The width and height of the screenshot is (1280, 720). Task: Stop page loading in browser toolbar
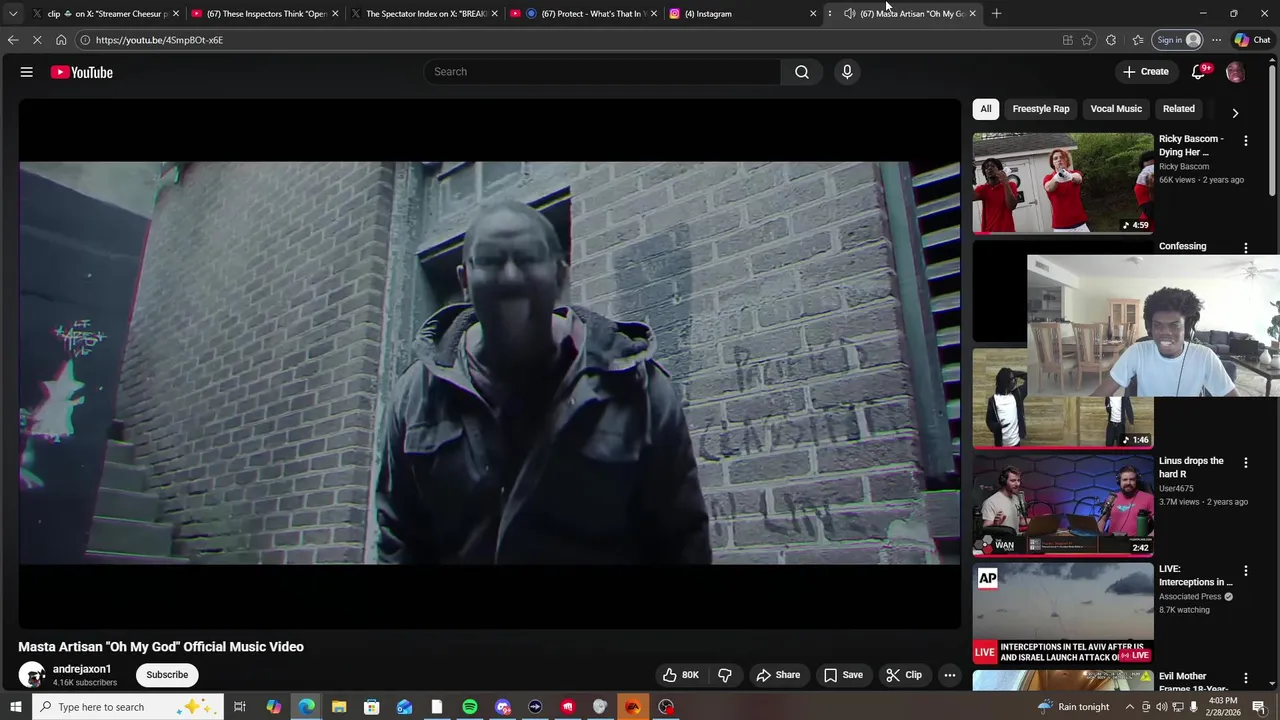[37, 40]
